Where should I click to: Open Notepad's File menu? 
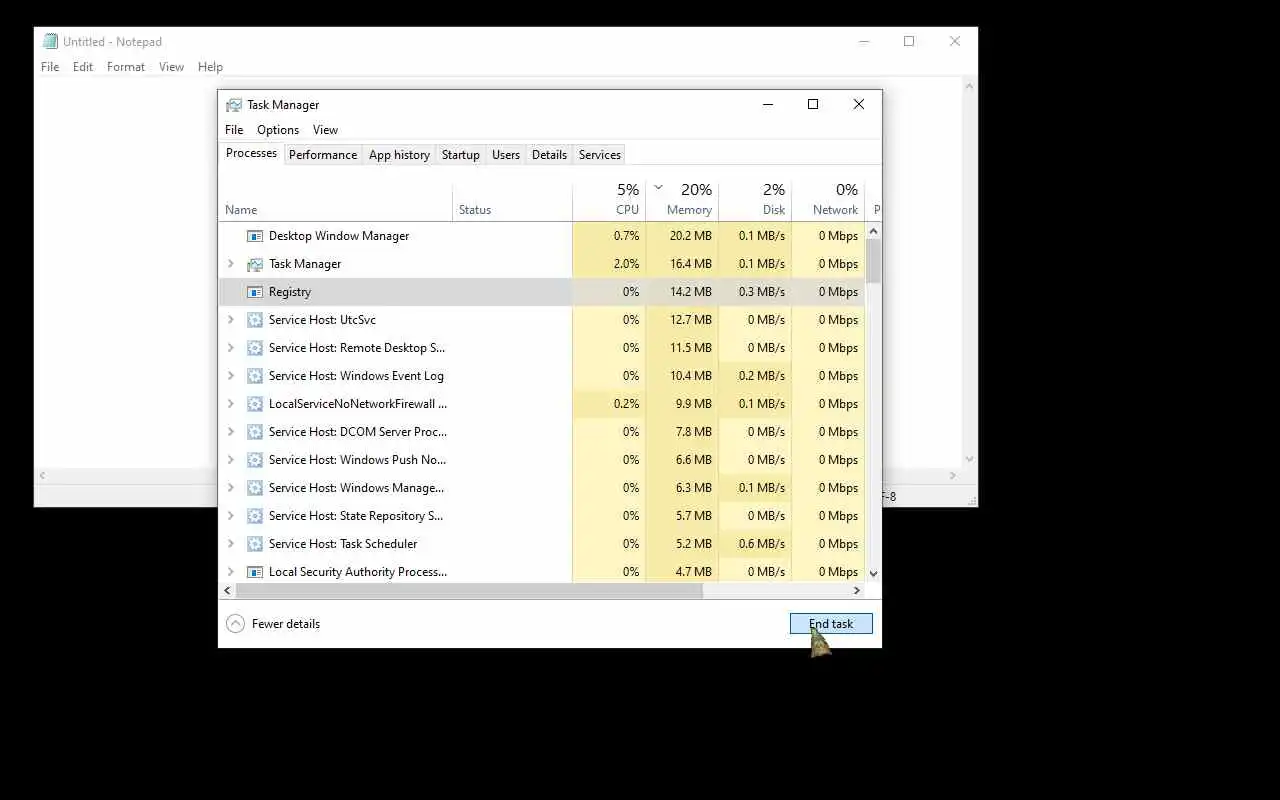50,67
